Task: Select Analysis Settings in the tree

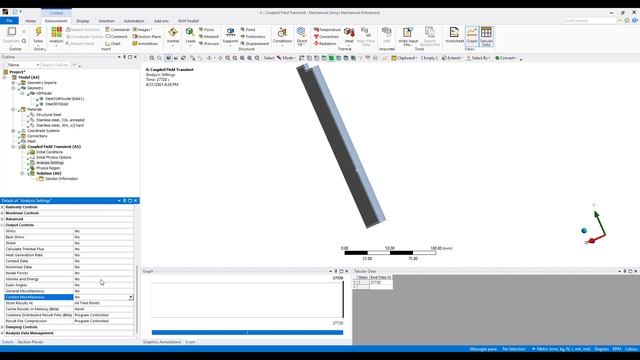Action: click(50, 162)
